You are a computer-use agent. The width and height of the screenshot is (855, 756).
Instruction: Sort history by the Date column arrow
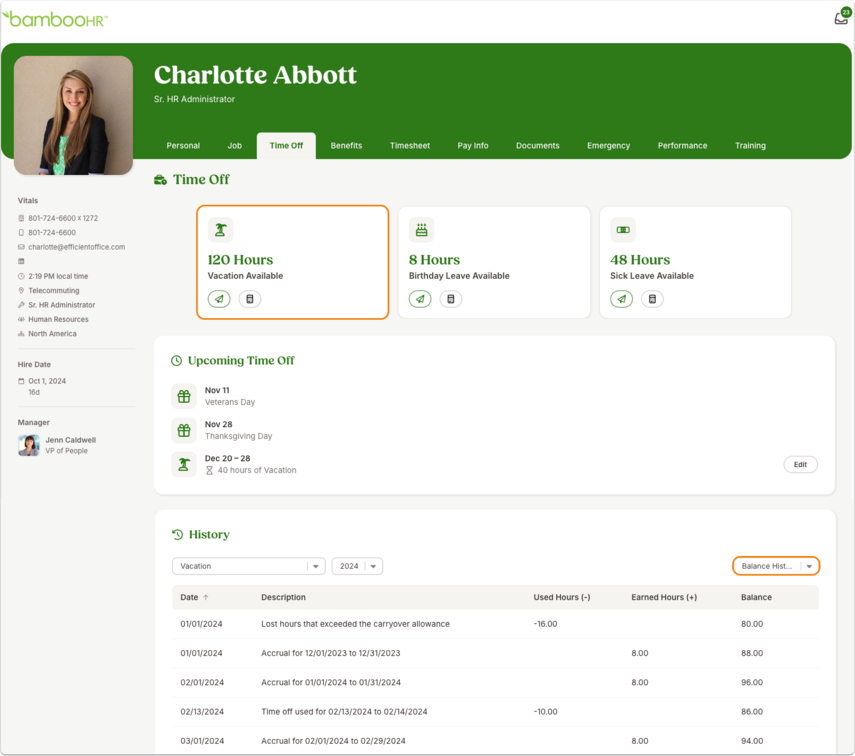pos(206,597)
